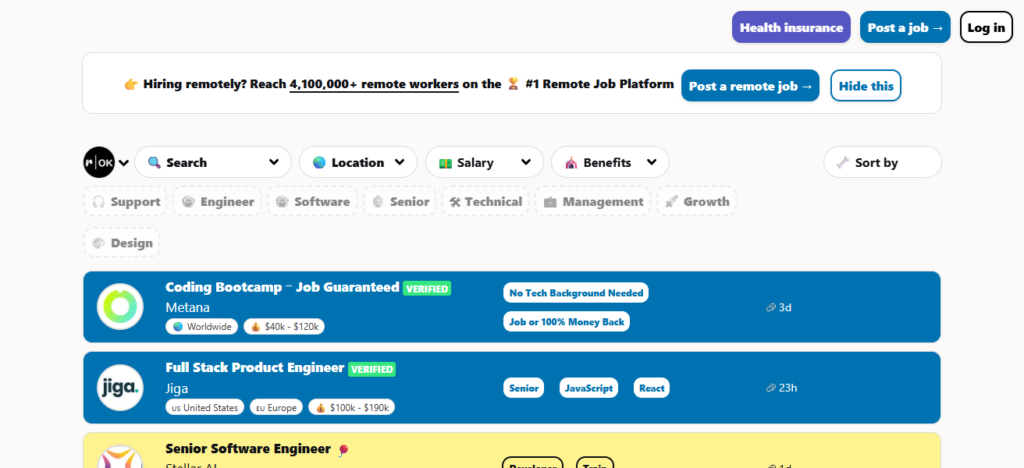
Task: Click the pin icon on Metana listing
Action: tap(771, 307)
